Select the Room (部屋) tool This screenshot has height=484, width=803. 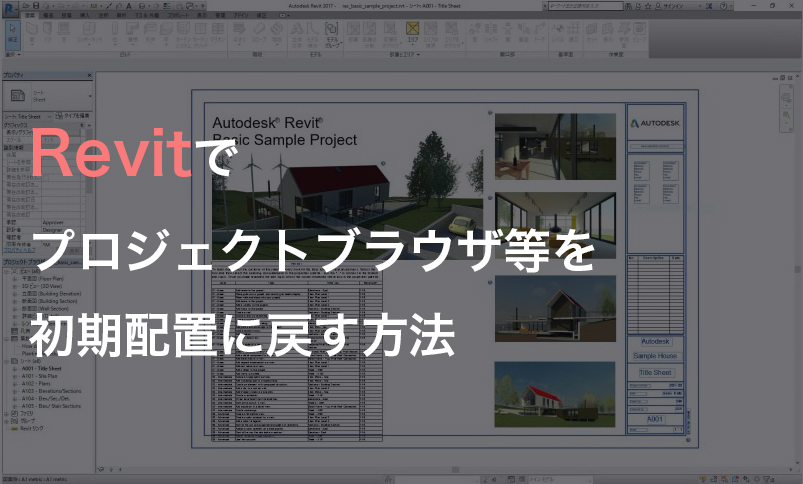coord(353,33)
